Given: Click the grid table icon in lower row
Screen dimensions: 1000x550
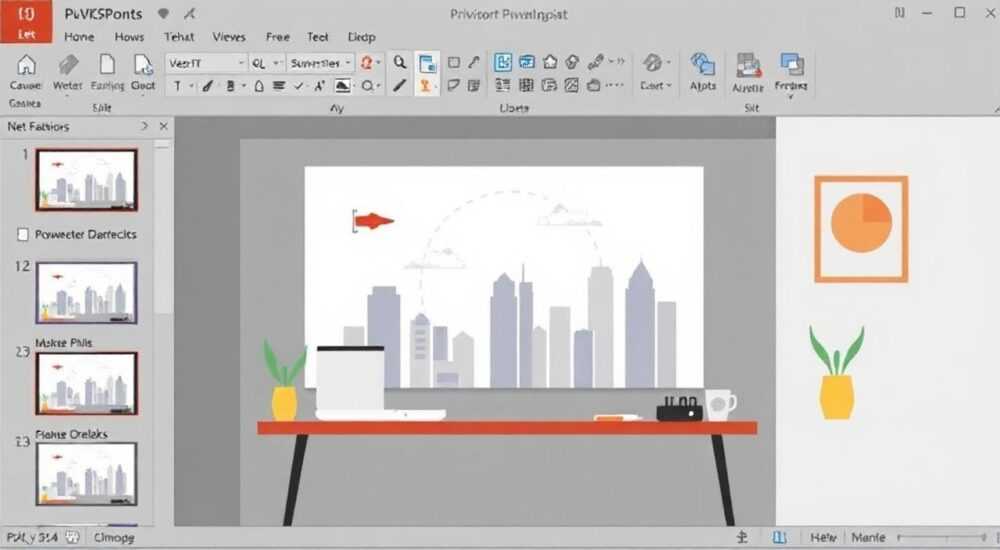Looking at the screenshot, I should (526, 85).
